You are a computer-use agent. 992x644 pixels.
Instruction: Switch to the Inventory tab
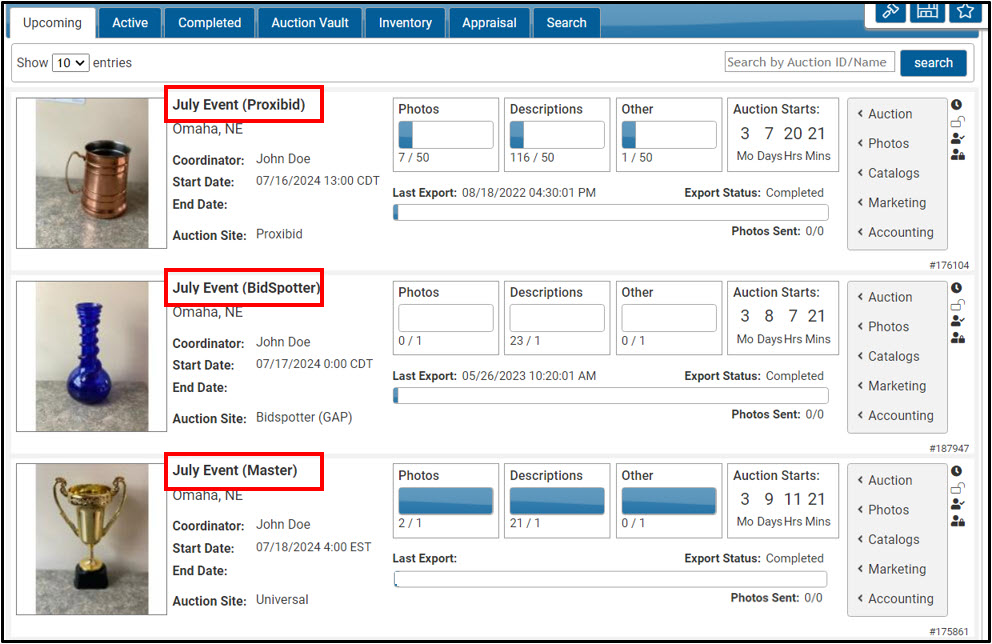click(404, 21)
